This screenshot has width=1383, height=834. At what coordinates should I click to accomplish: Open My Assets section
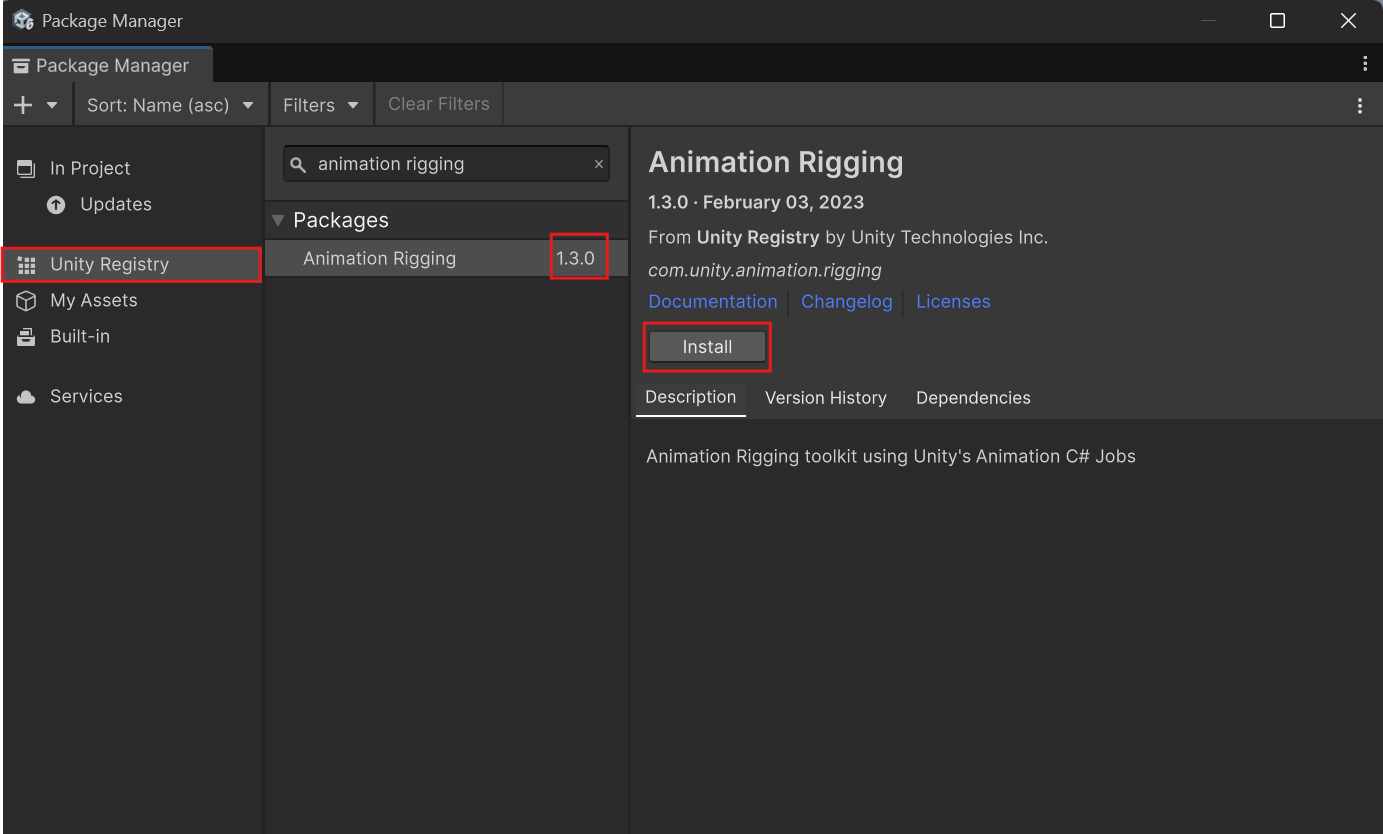point(94,300)
